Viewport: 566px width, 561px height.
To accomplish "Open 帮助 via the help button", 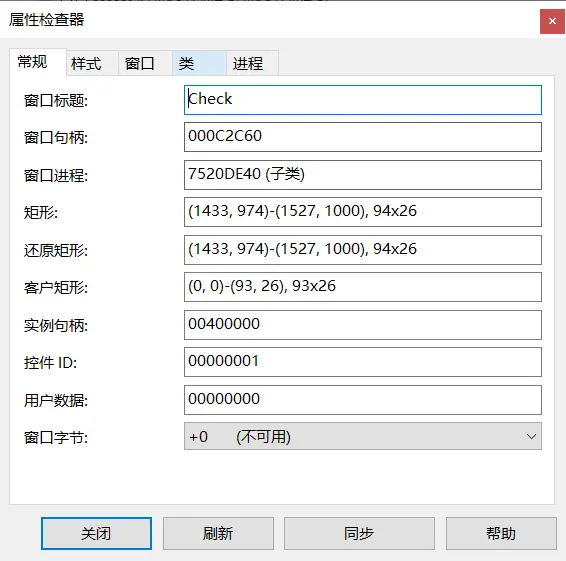I will tap(501, 534).
